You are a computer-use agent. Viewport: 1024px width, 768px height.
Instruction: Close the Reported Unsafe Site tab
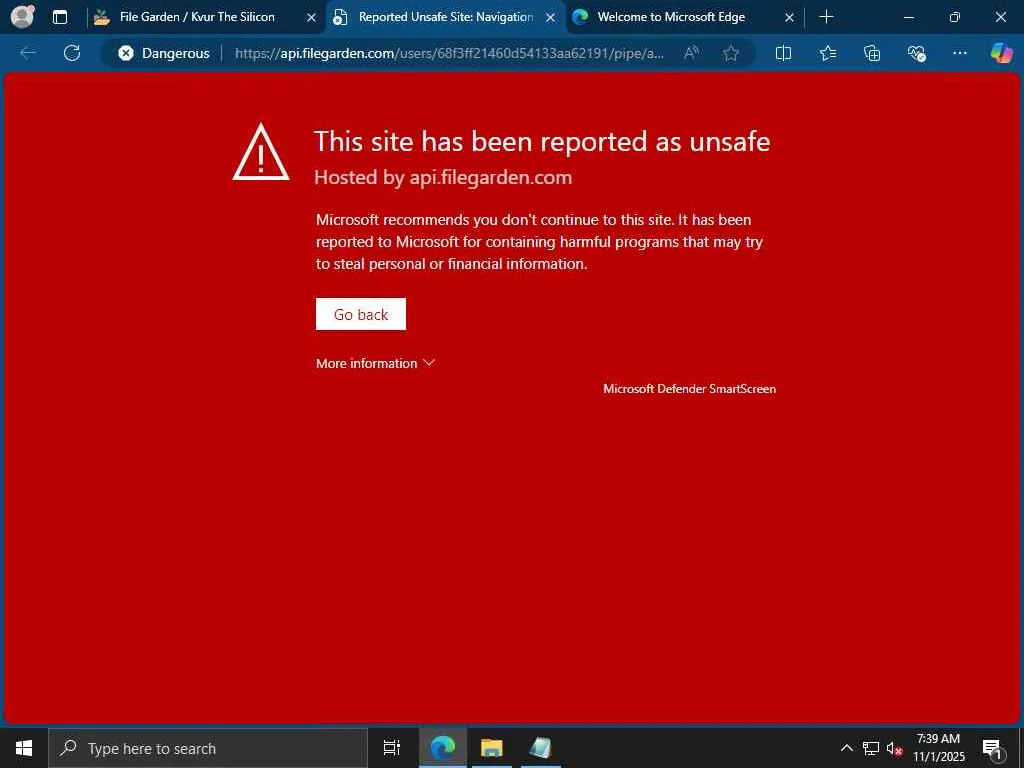tap(551, 18)
